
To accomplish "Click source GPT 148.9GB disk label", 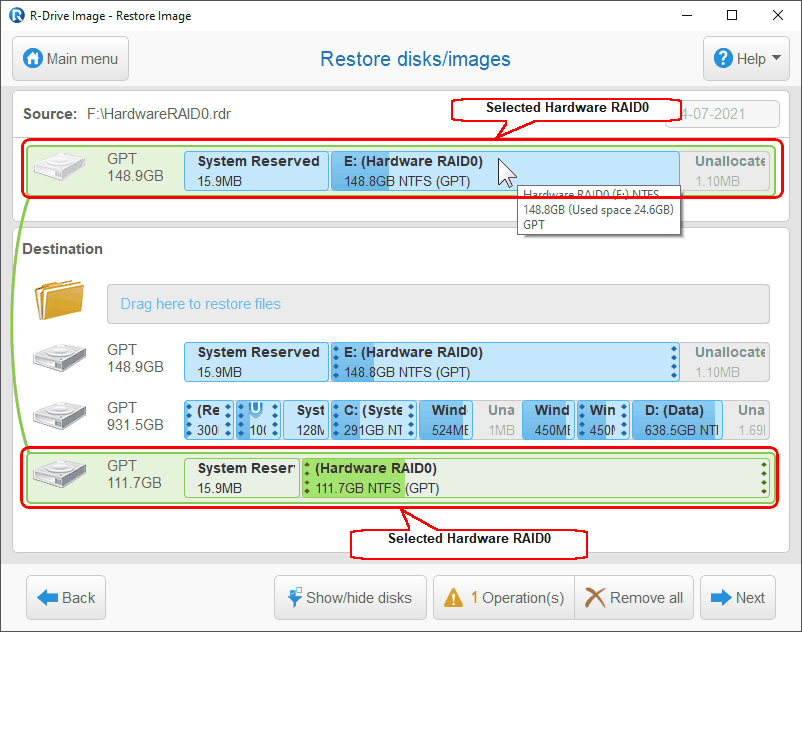I will pyautogui.click(x=135, y=167).
